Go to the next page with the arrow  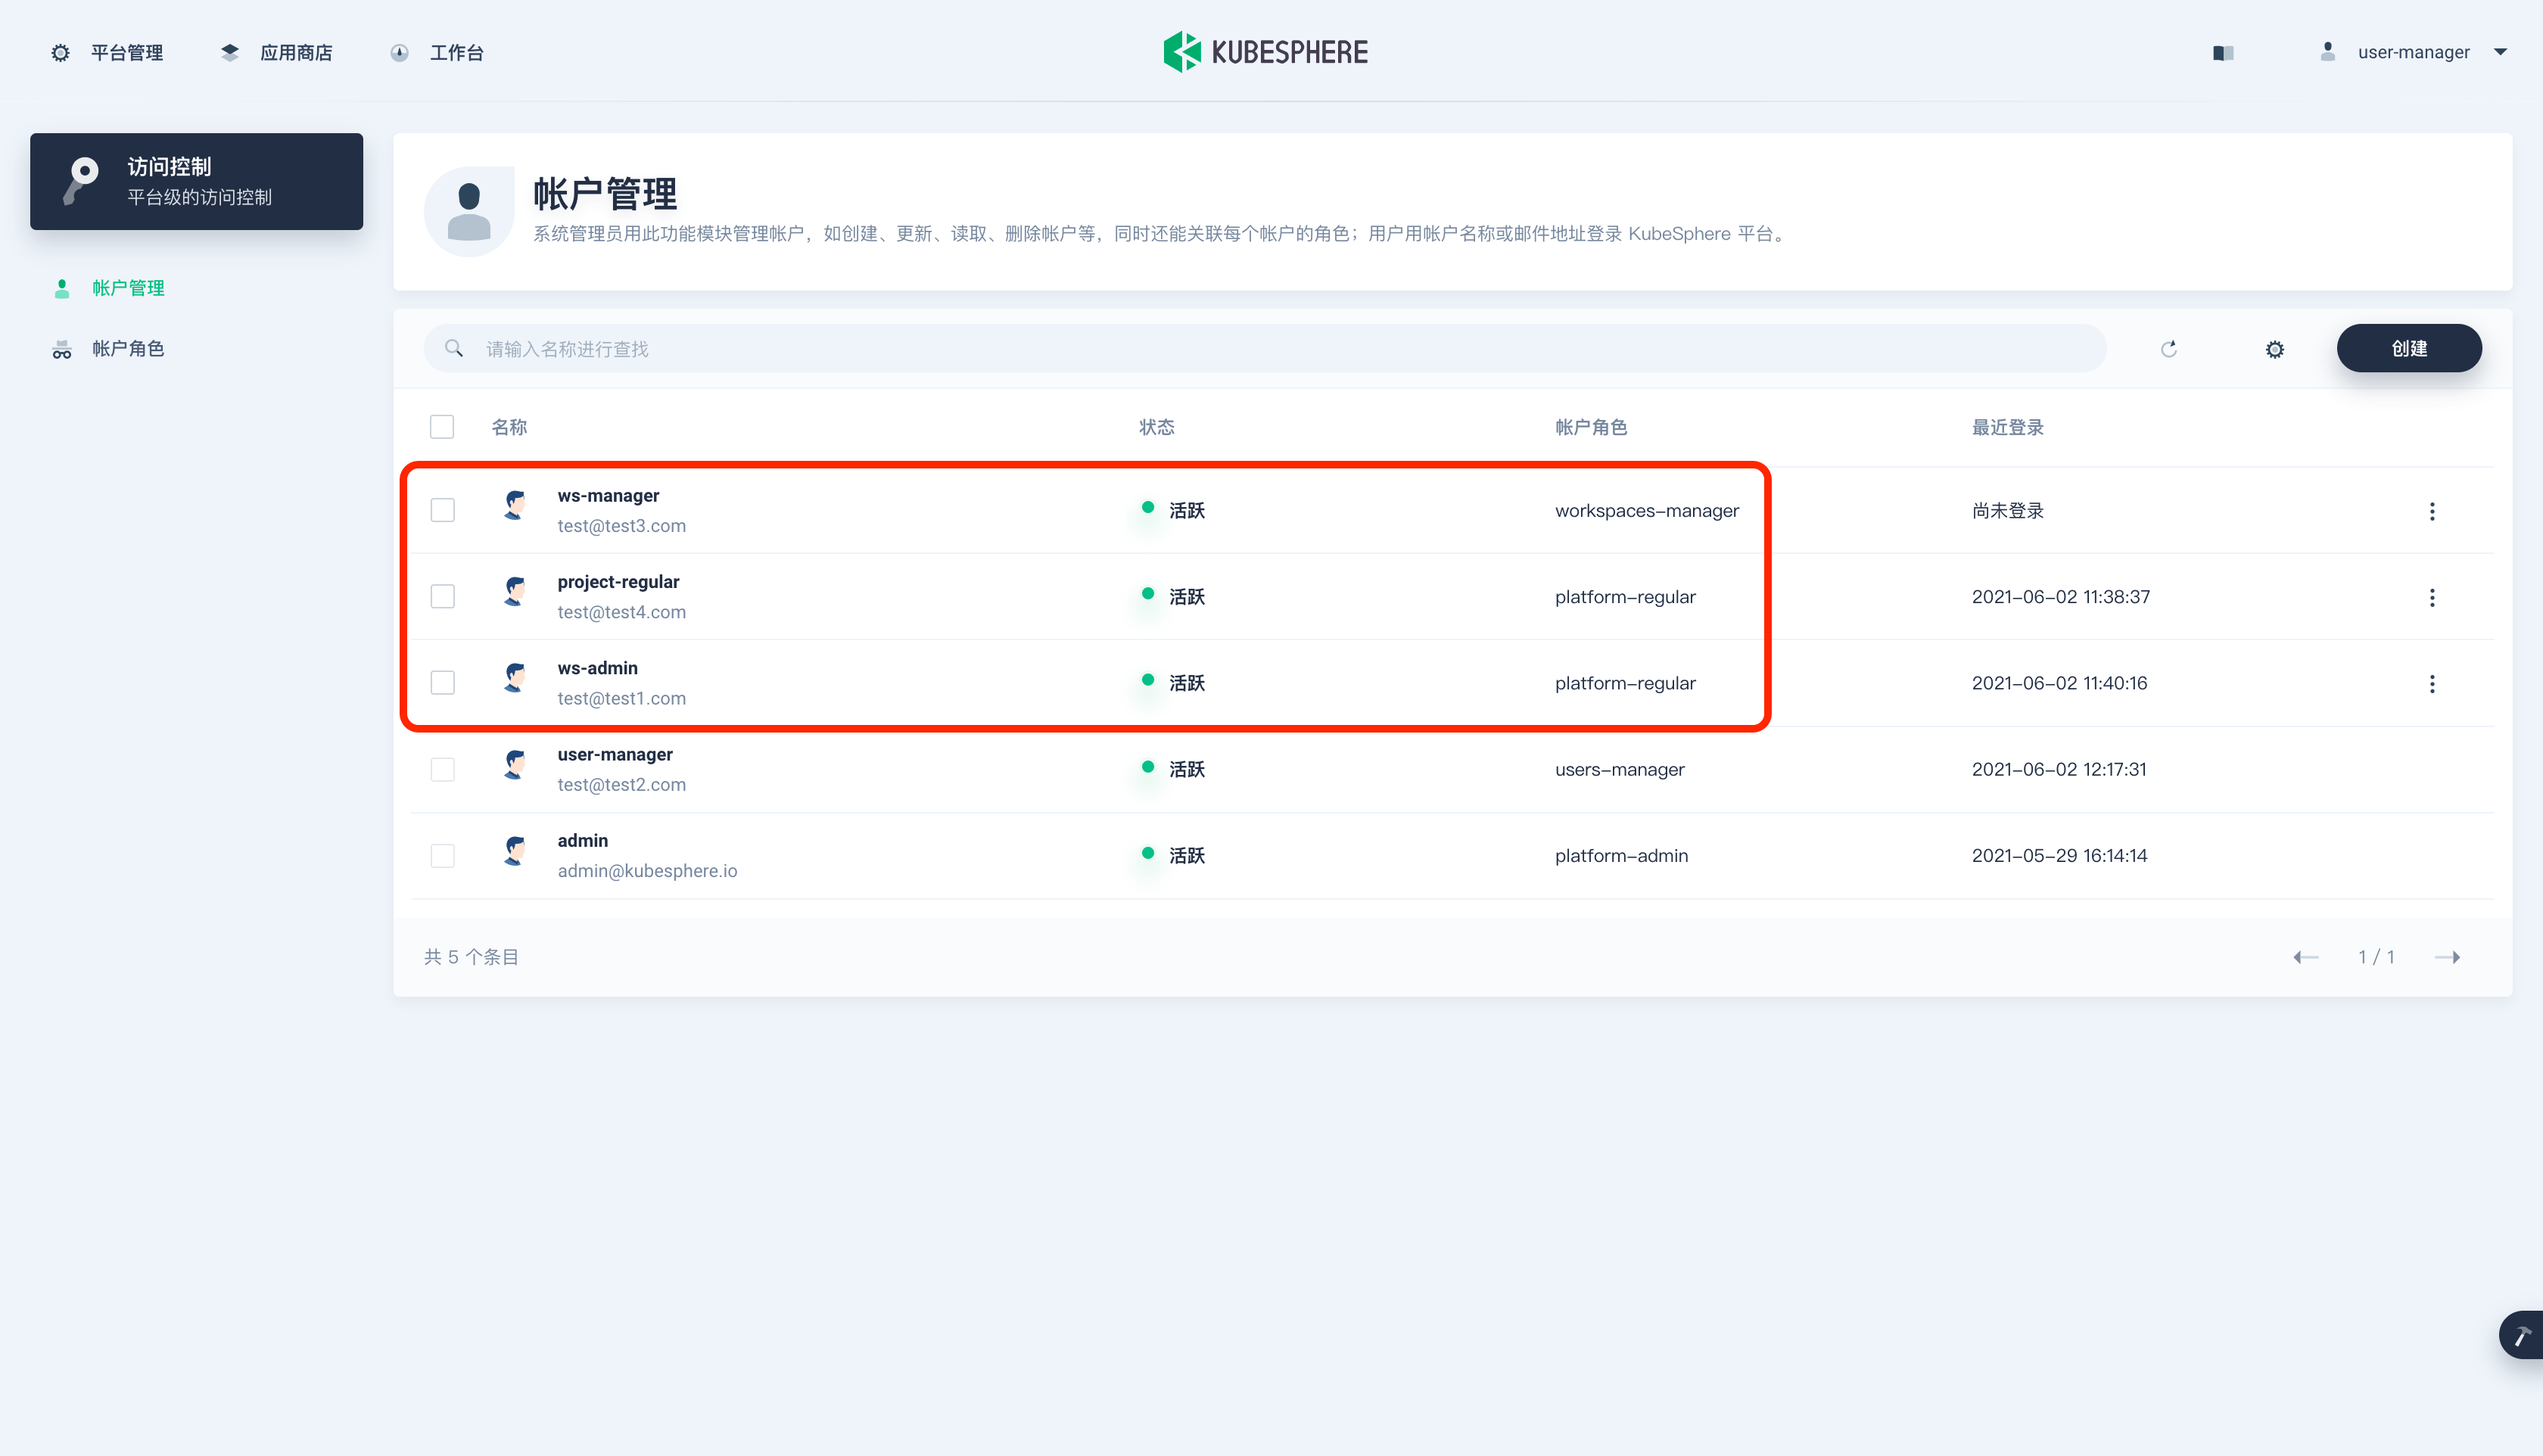click(2447, 957)
